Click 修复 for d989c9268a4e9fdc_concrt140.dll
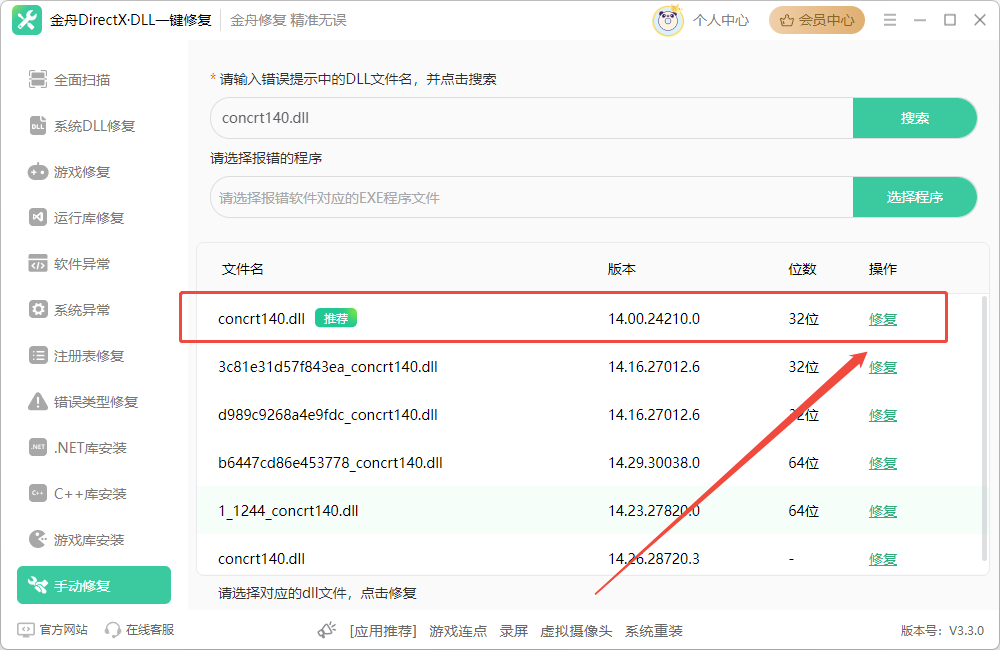This screenshot has height=650, width=1000. [883, 415]
